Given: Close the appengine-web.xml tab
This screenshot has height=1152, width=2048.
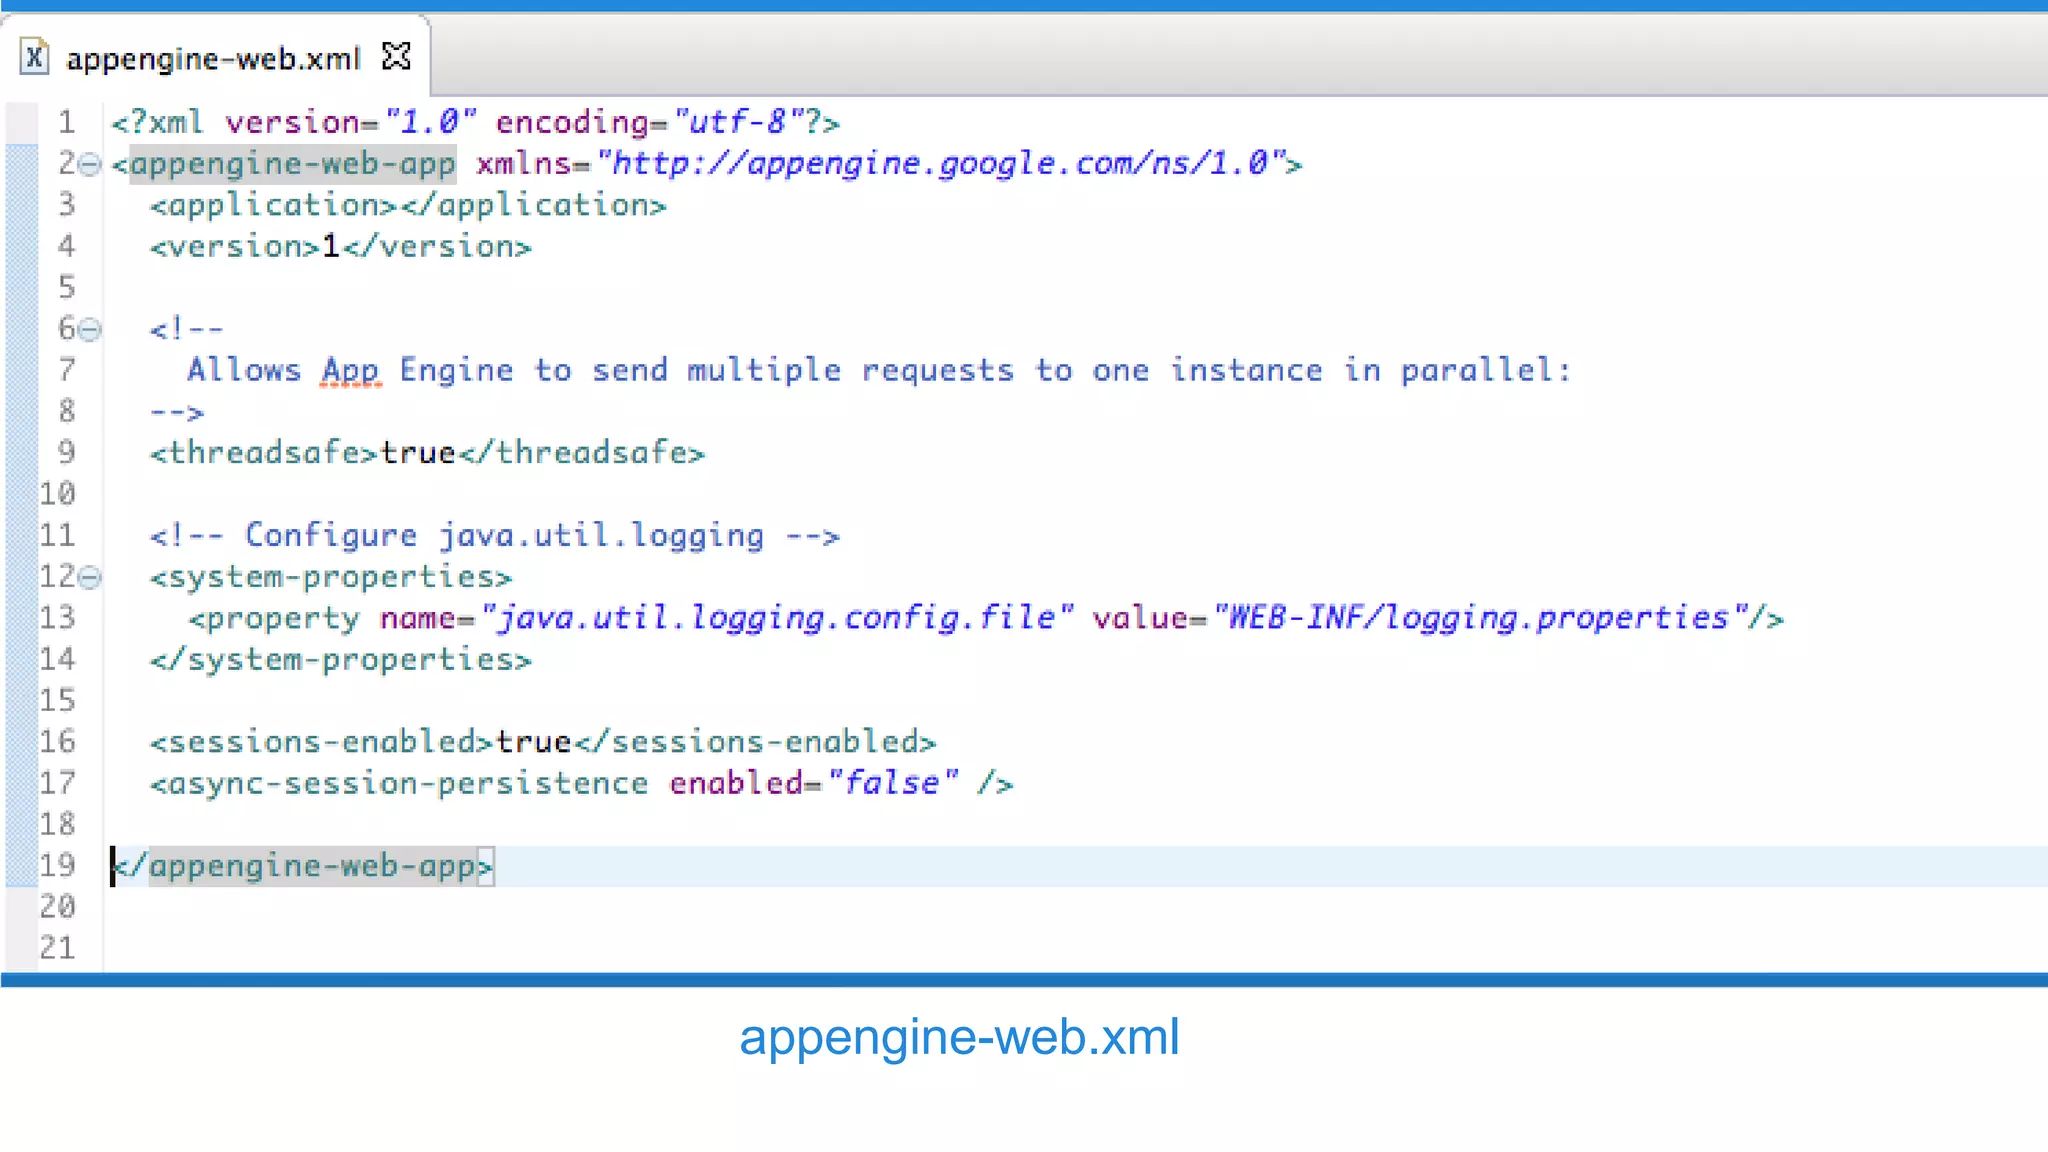Looking at the screenshot, I should click(x=396, y=56).
